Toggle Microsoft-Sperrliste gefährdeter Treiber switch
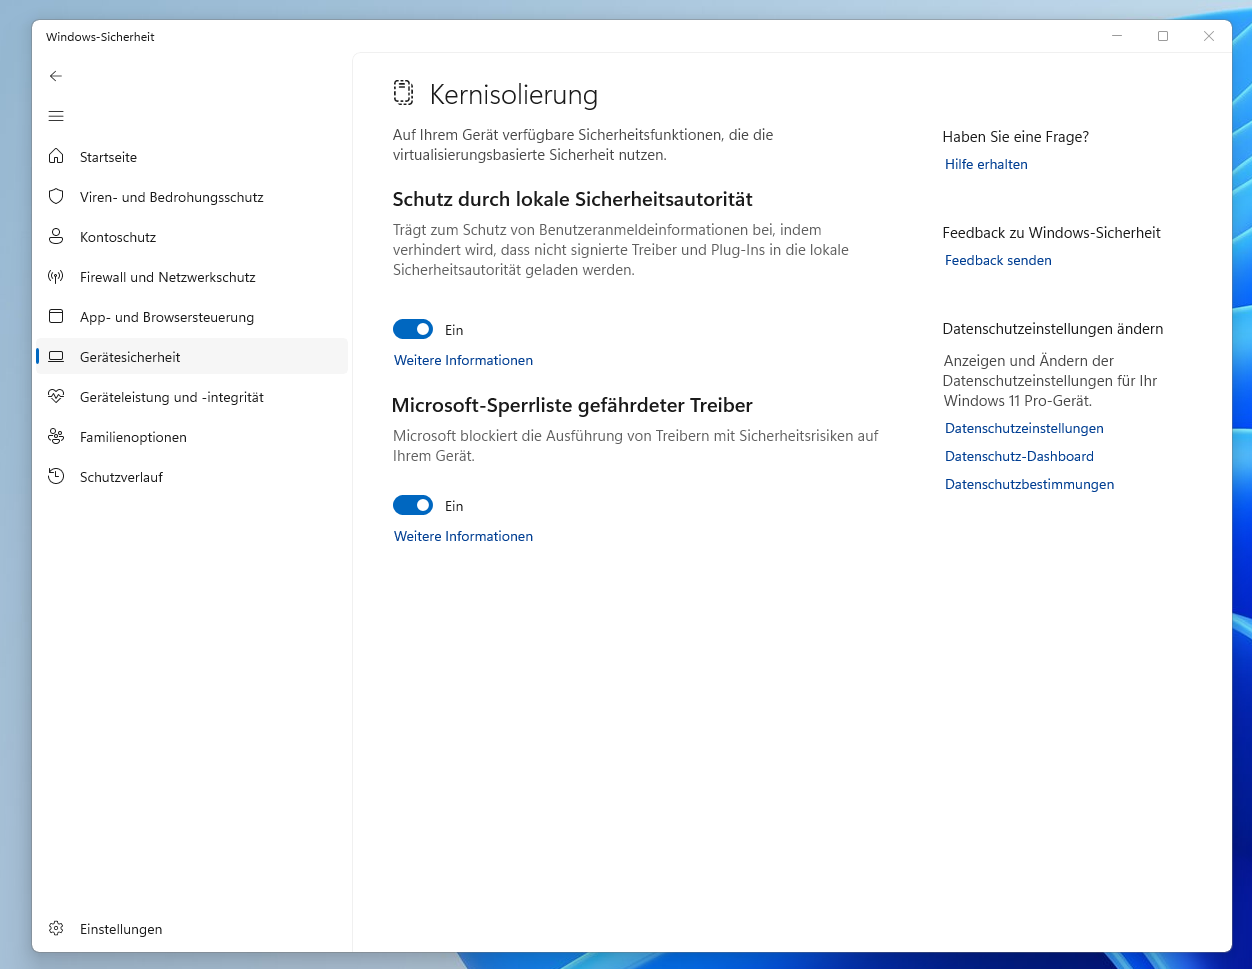Screen dimensions: 1252x969 tap(413, 506)
